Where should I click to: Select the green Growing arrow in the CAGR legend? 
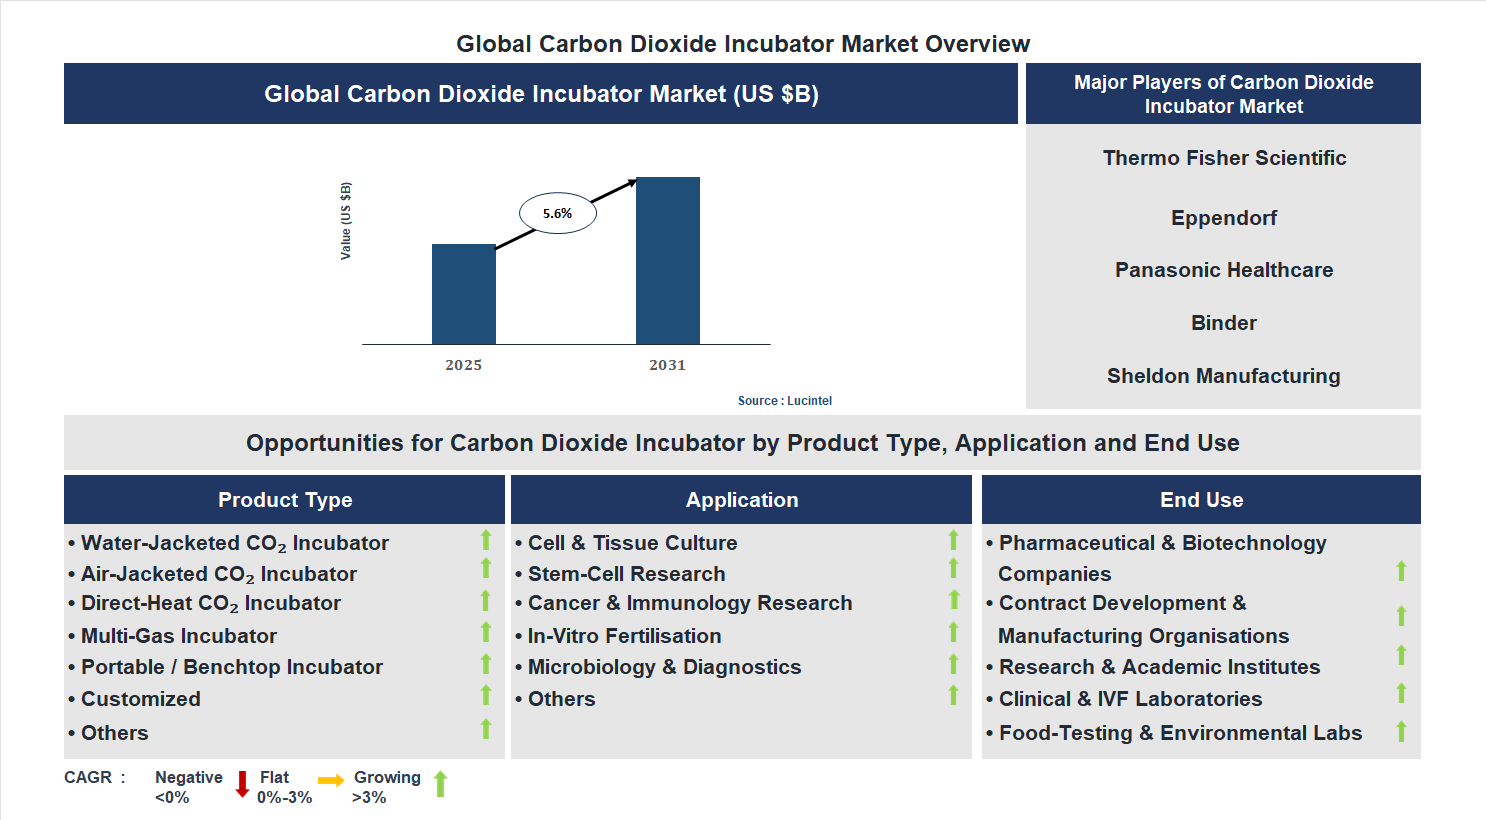(439, 784)
